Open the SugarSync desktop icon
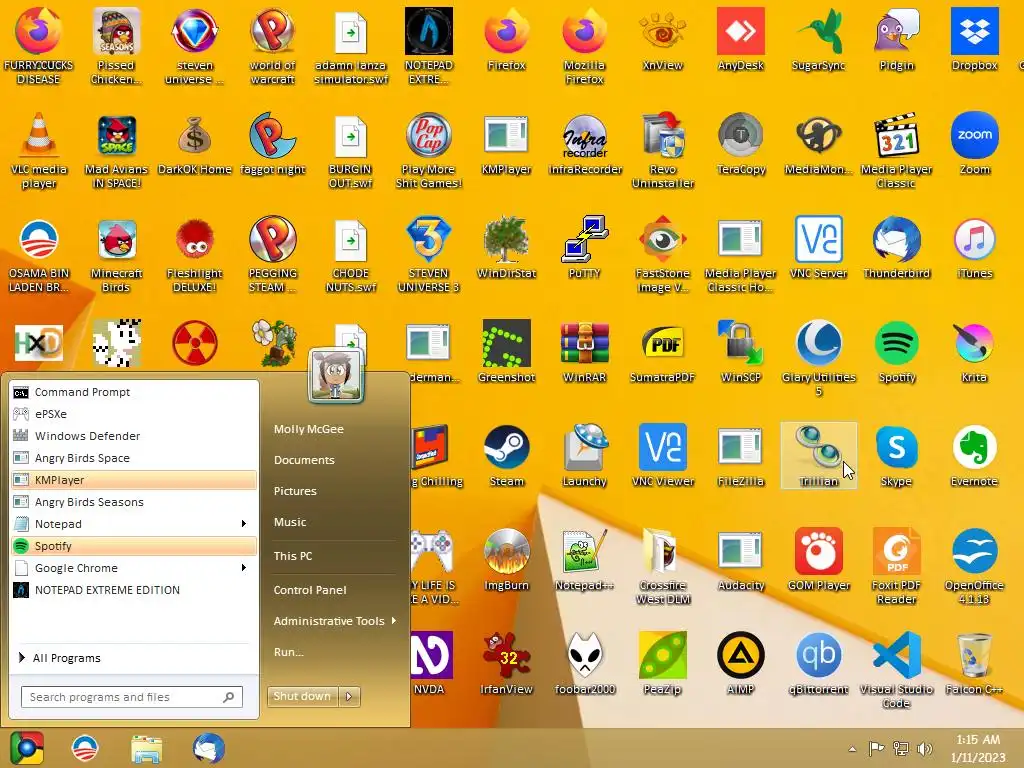 (818, 39)
